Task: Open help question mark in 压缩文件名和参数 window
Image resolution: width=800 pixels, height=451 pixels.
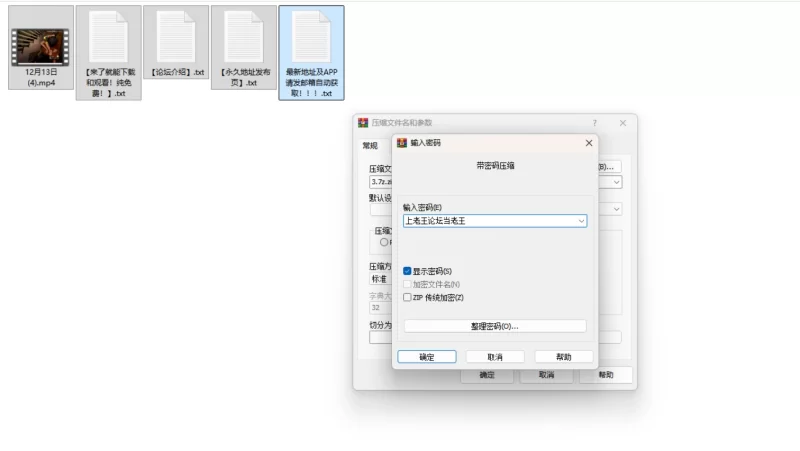Action: click(x=594, y=123)
